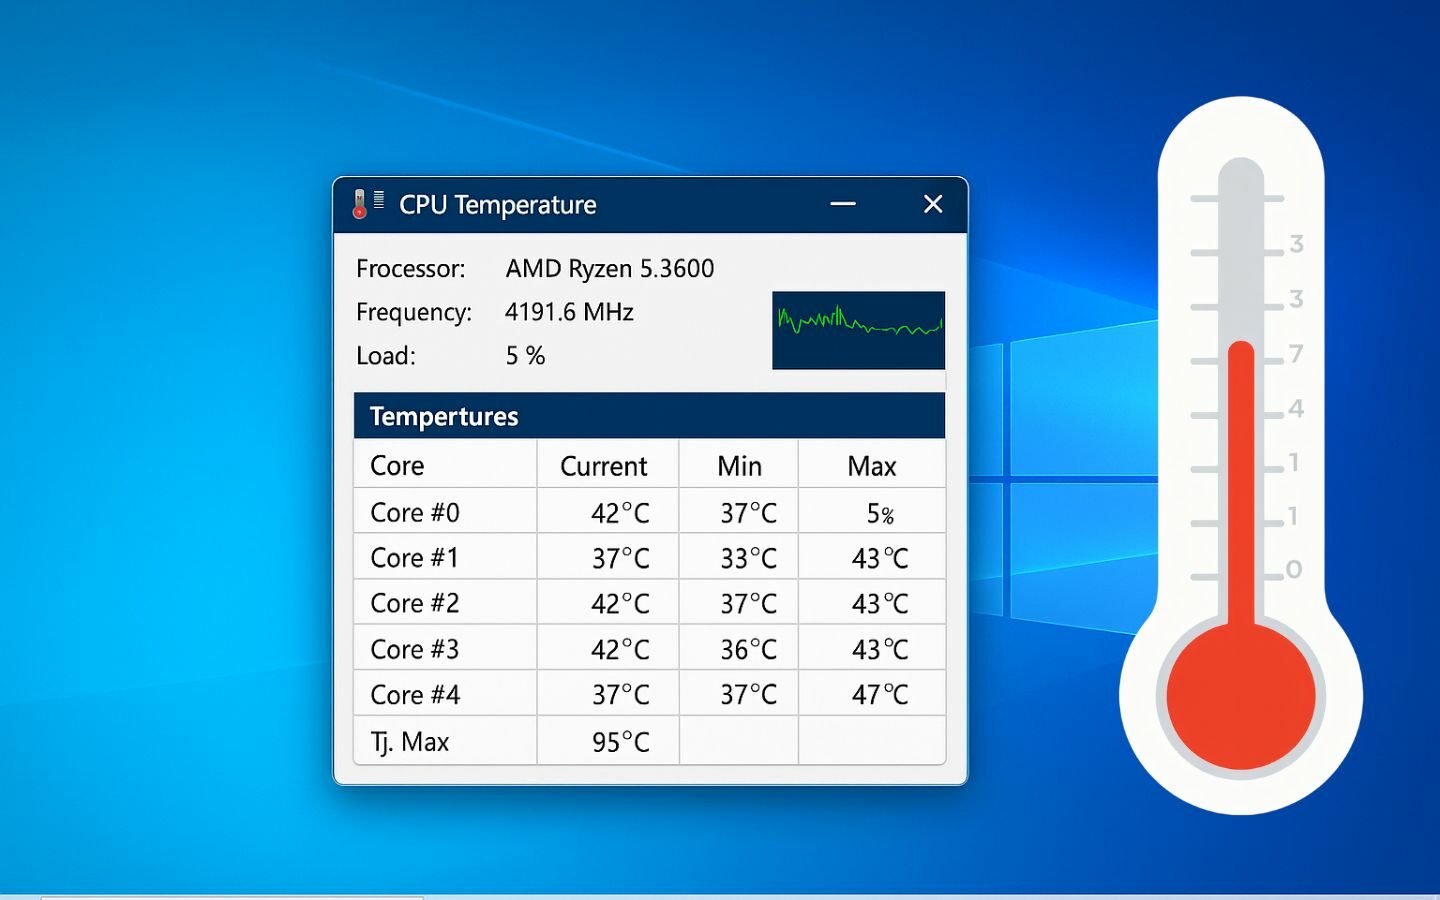The image size is (1440, 900).
Task: Click Core #1 max temperature 43°C
Action: [880, 559]
